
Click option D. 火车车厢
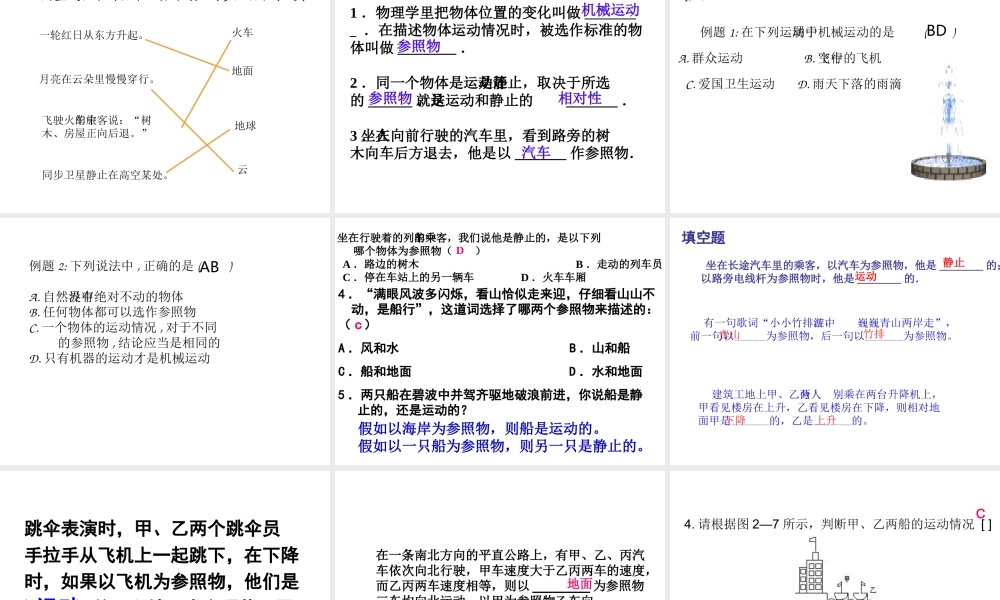point(553,277)
